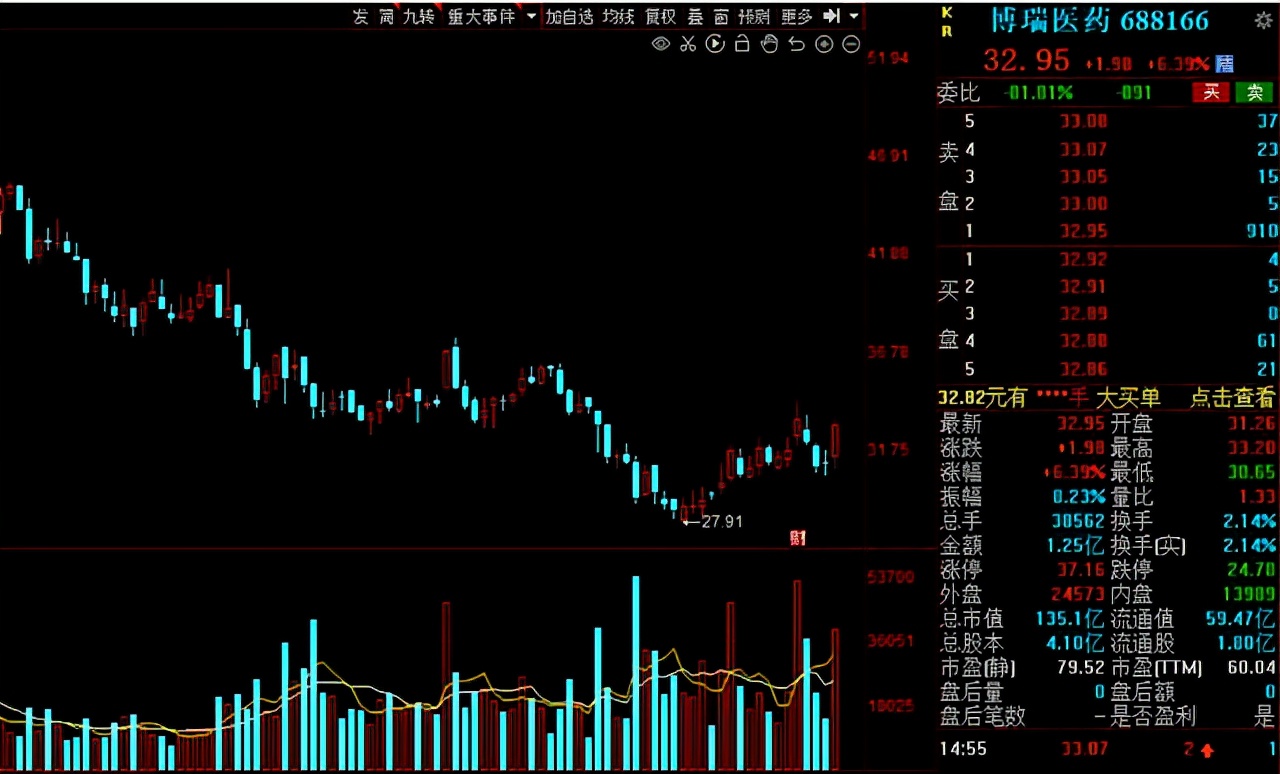
Task: Click the circular zoom-in icon
Action: tap(824, 44)
